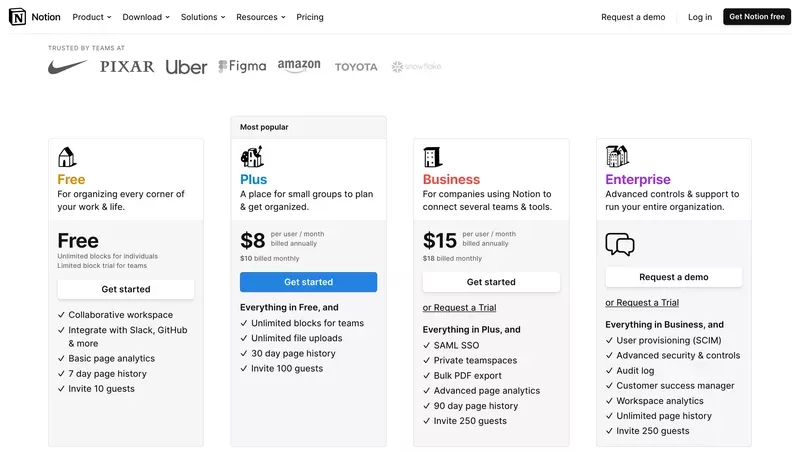The image size is (800, 452).
Task: Click the Free plan house icon
Action: click(67, 157)
